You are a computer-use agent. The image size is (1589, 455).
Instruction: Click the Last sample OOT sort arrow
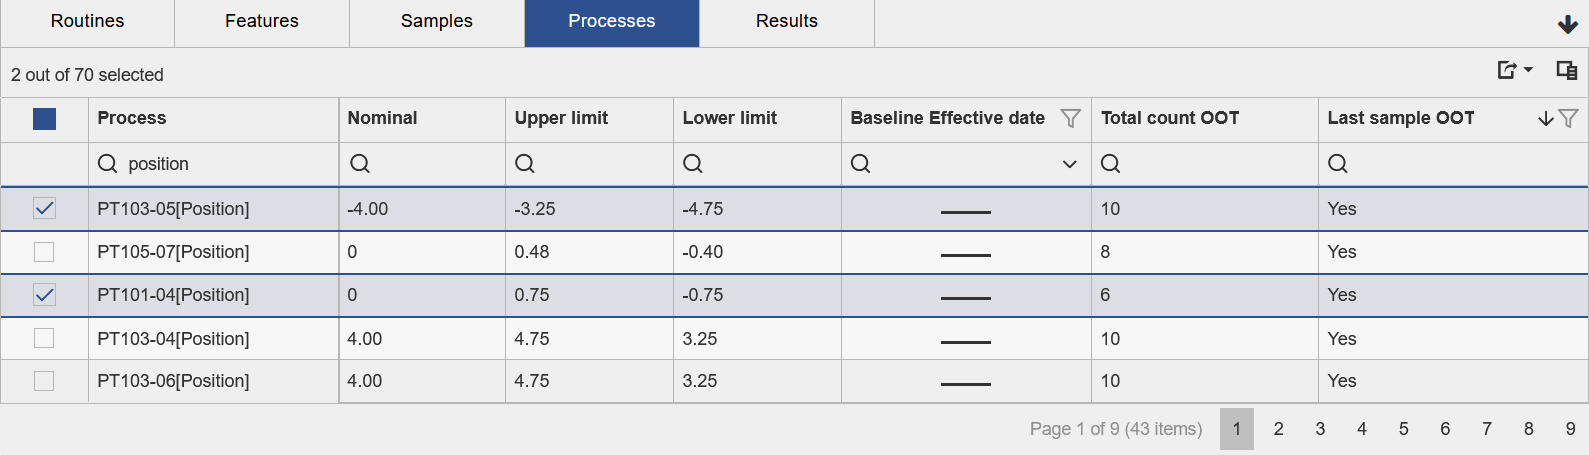1546,118
